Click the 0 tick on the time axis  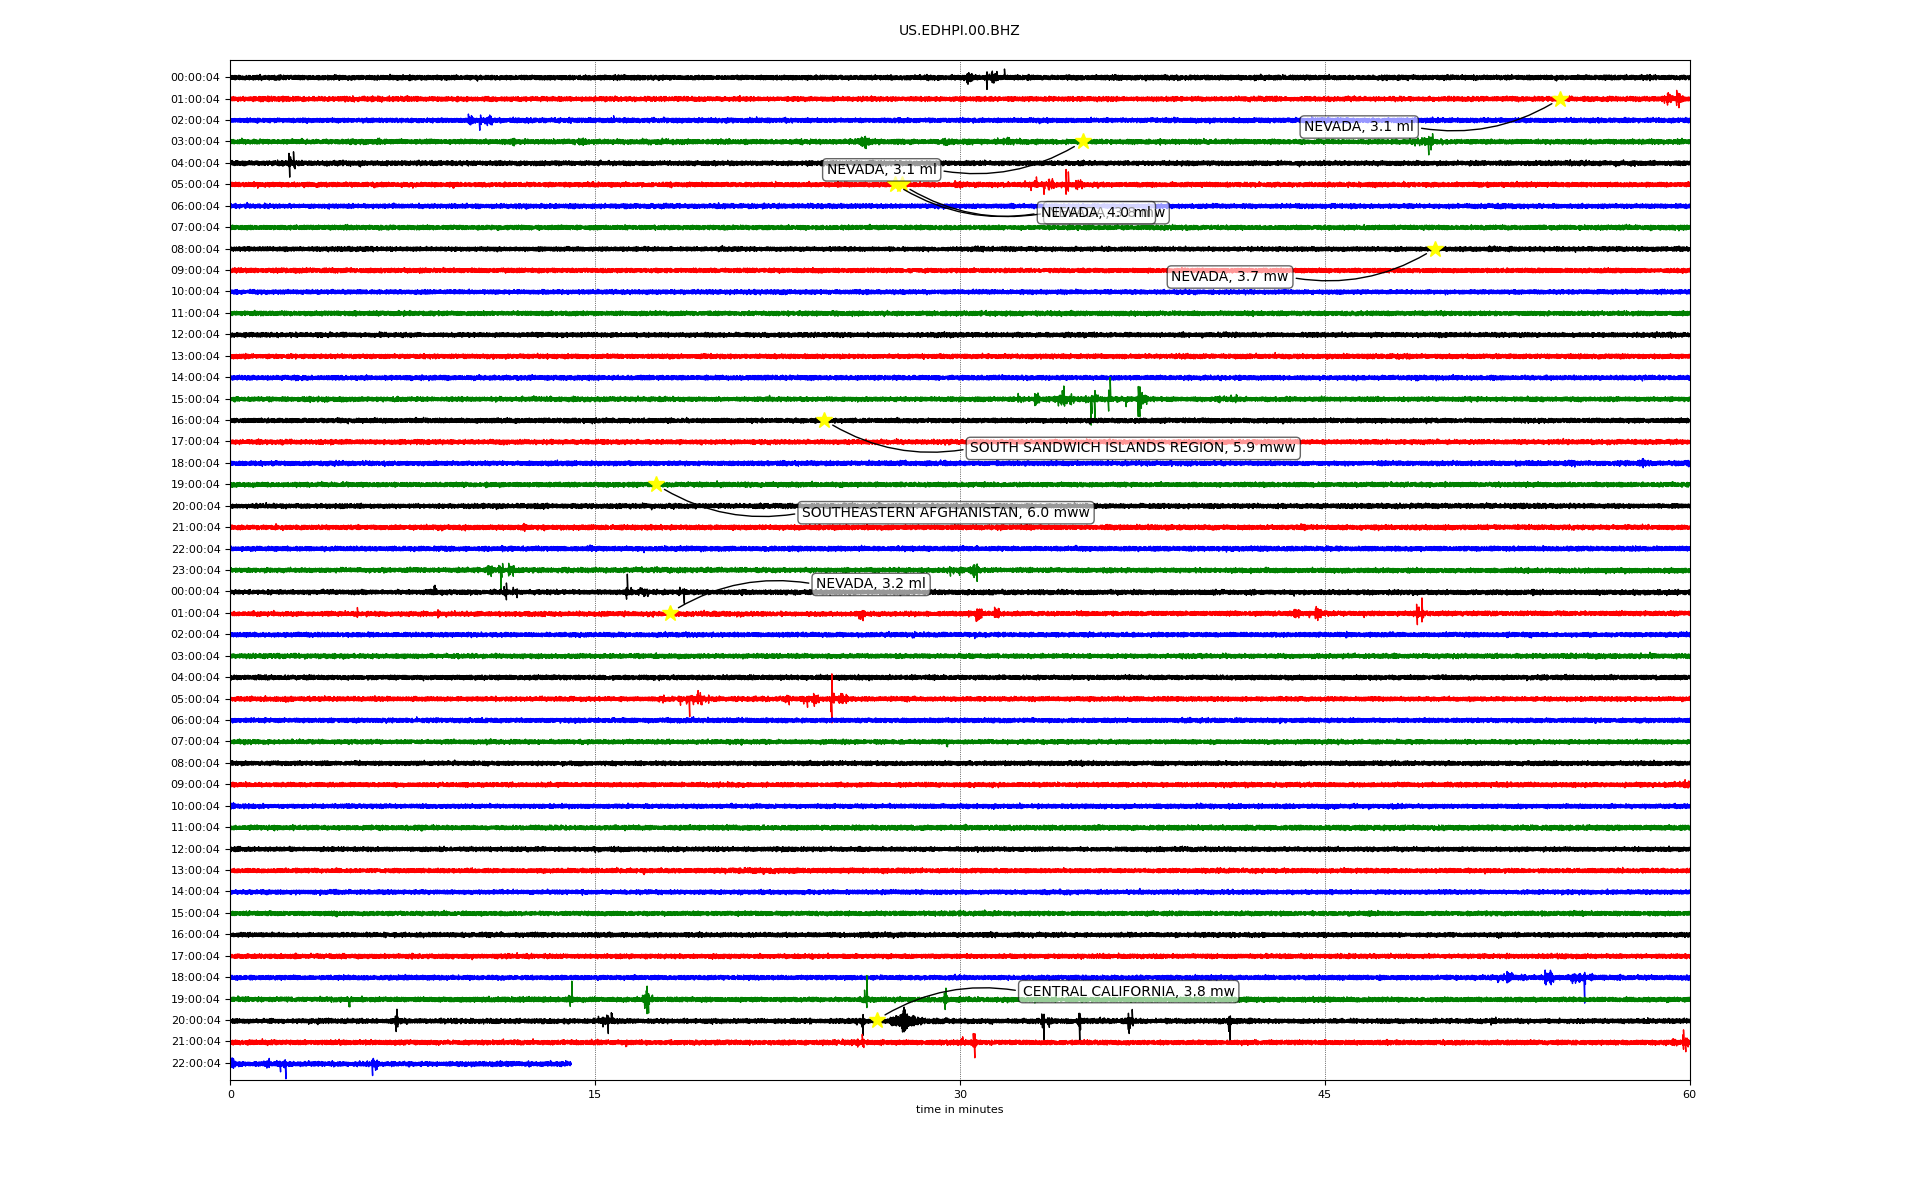pos(231,1094)
